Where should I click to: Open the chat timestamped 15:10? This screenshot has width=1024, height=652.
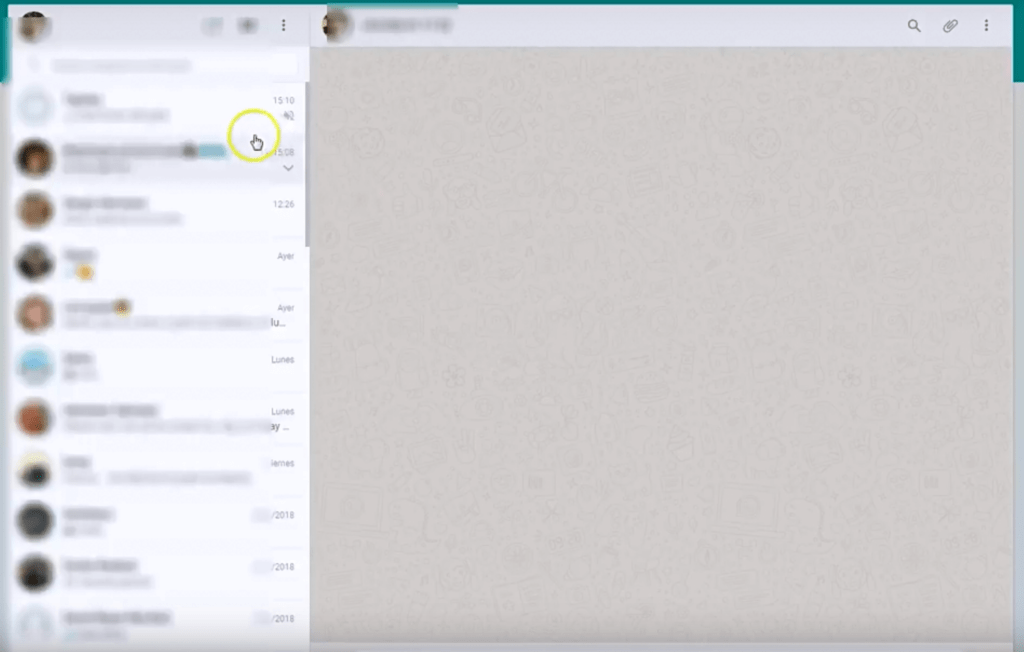click(x=158, y=107)
